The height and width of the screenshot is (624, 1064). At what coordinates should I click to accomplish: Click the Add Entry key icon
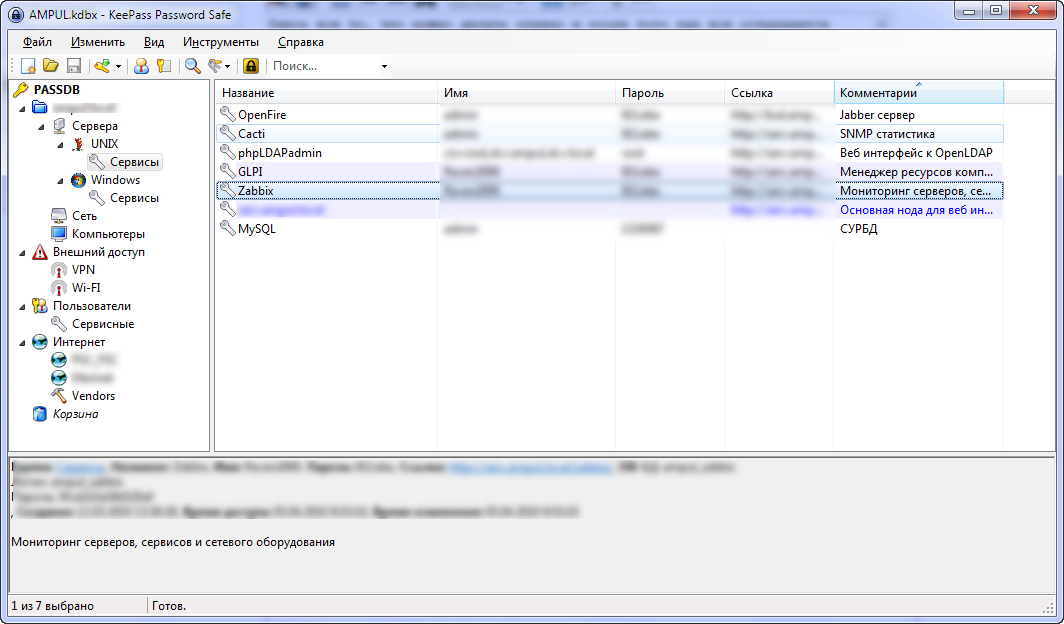click(101, 66)
